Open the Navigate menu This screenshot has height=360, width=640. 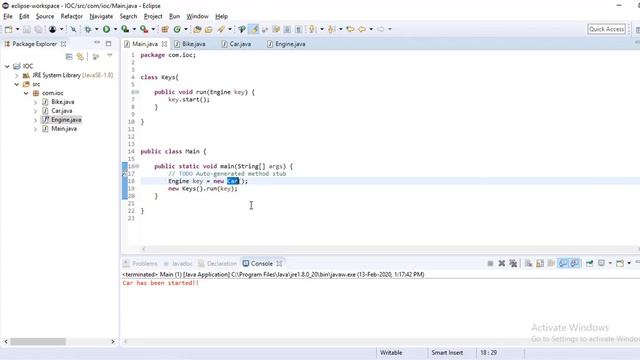click(x=101, y=16)
